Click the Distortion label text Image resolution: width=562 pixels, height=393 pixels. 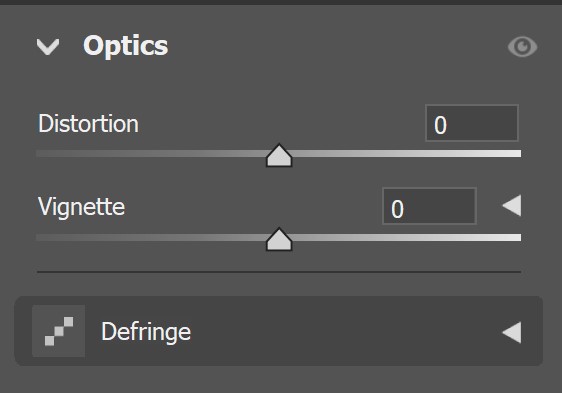point(89,124)
